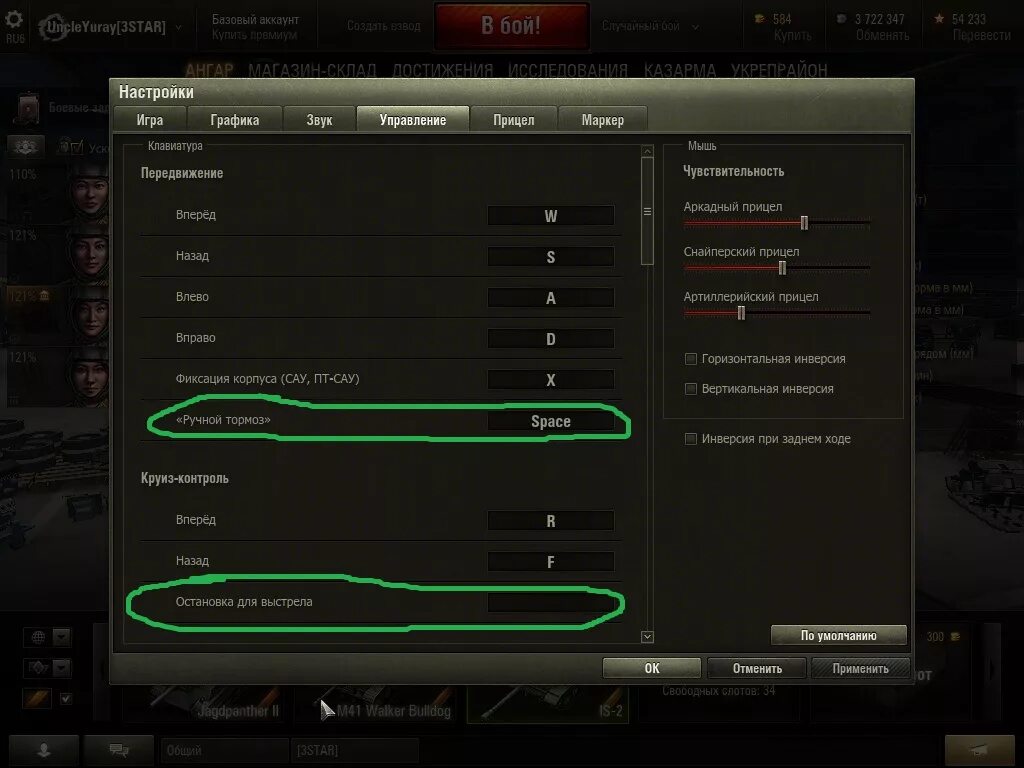This screenshot has height=768, width=1024.
Task: Switch to the Графика tab
Action: click(x=234, y=120)
